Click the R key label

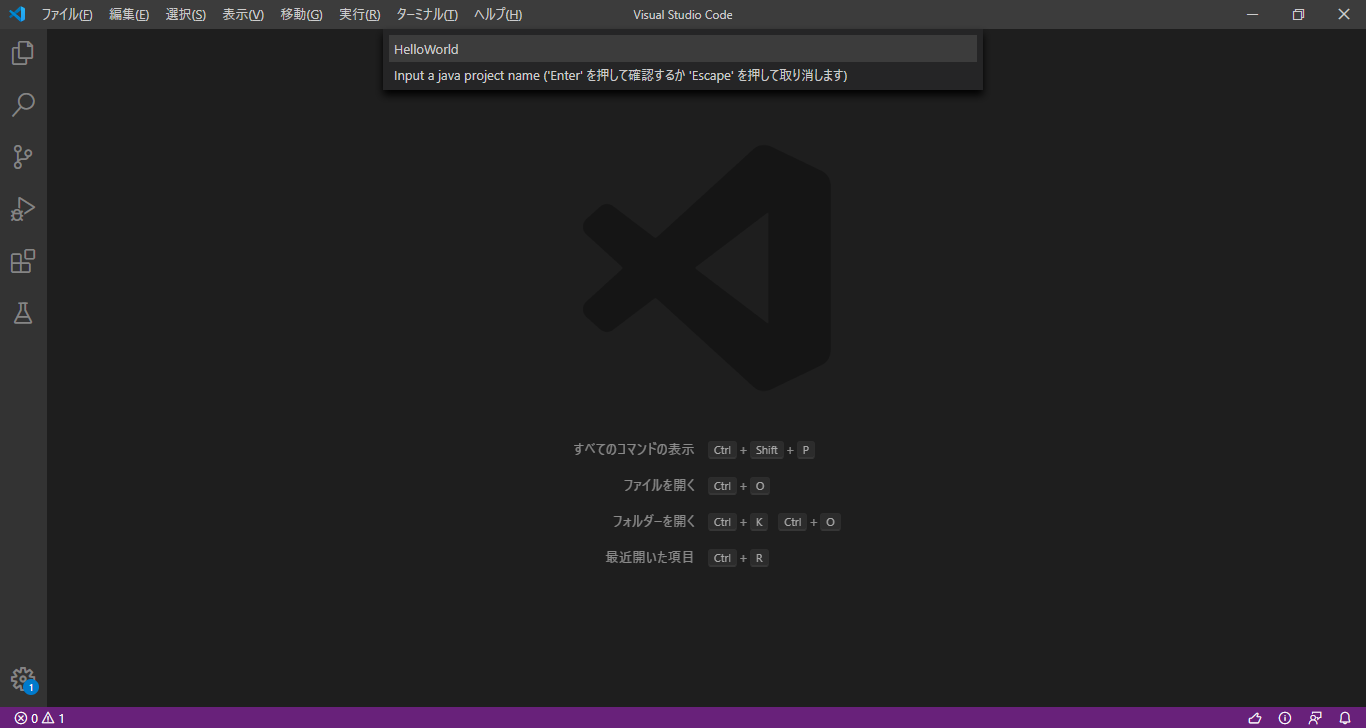point(760,558)
